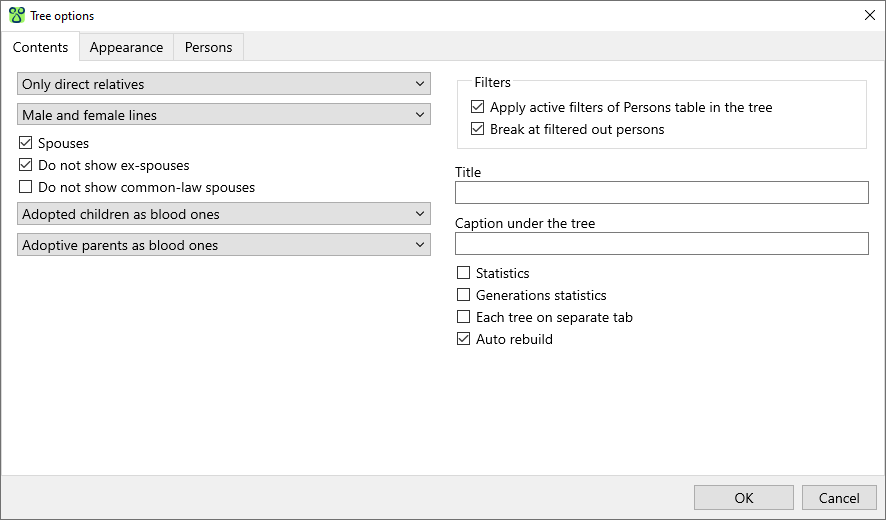Enable the Statistics checkbox
The width and height of the screenshot is (886, 520).
click(463, 273)
